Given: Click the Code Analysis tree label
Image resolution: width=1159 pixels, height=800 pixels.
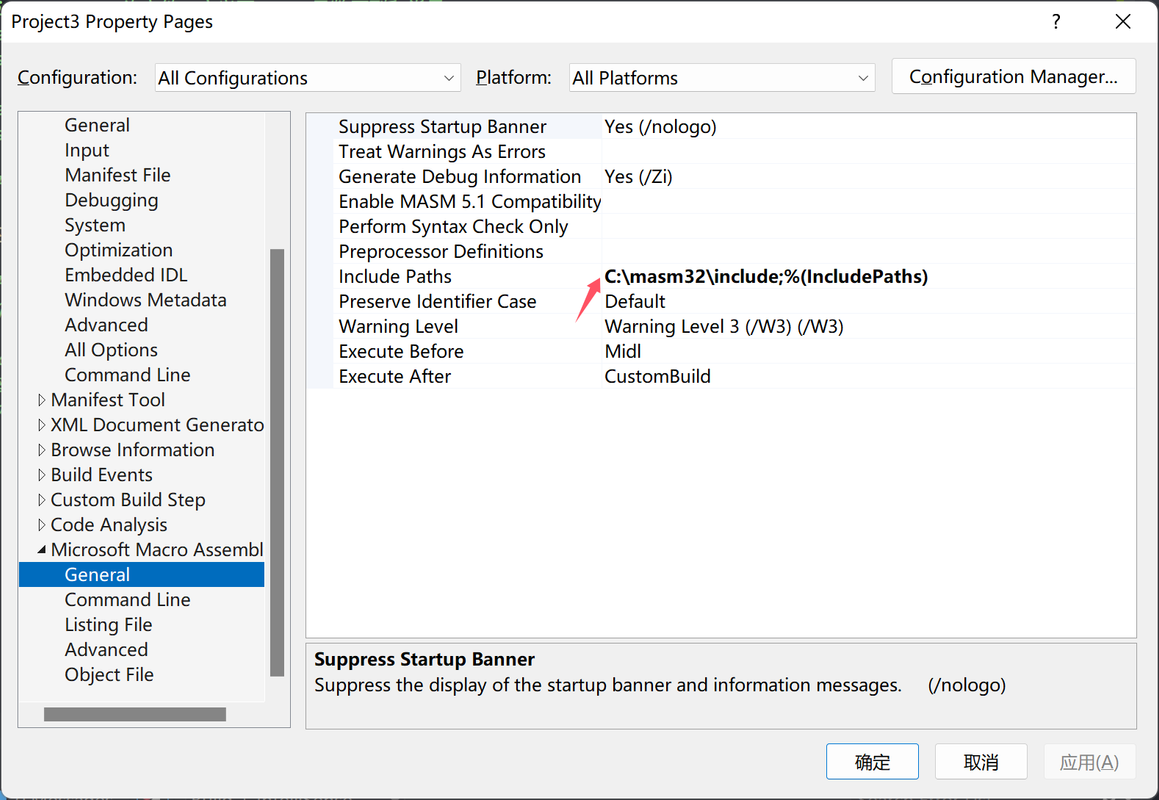Looking at the screenshot, I should click(x=109, y=525).
